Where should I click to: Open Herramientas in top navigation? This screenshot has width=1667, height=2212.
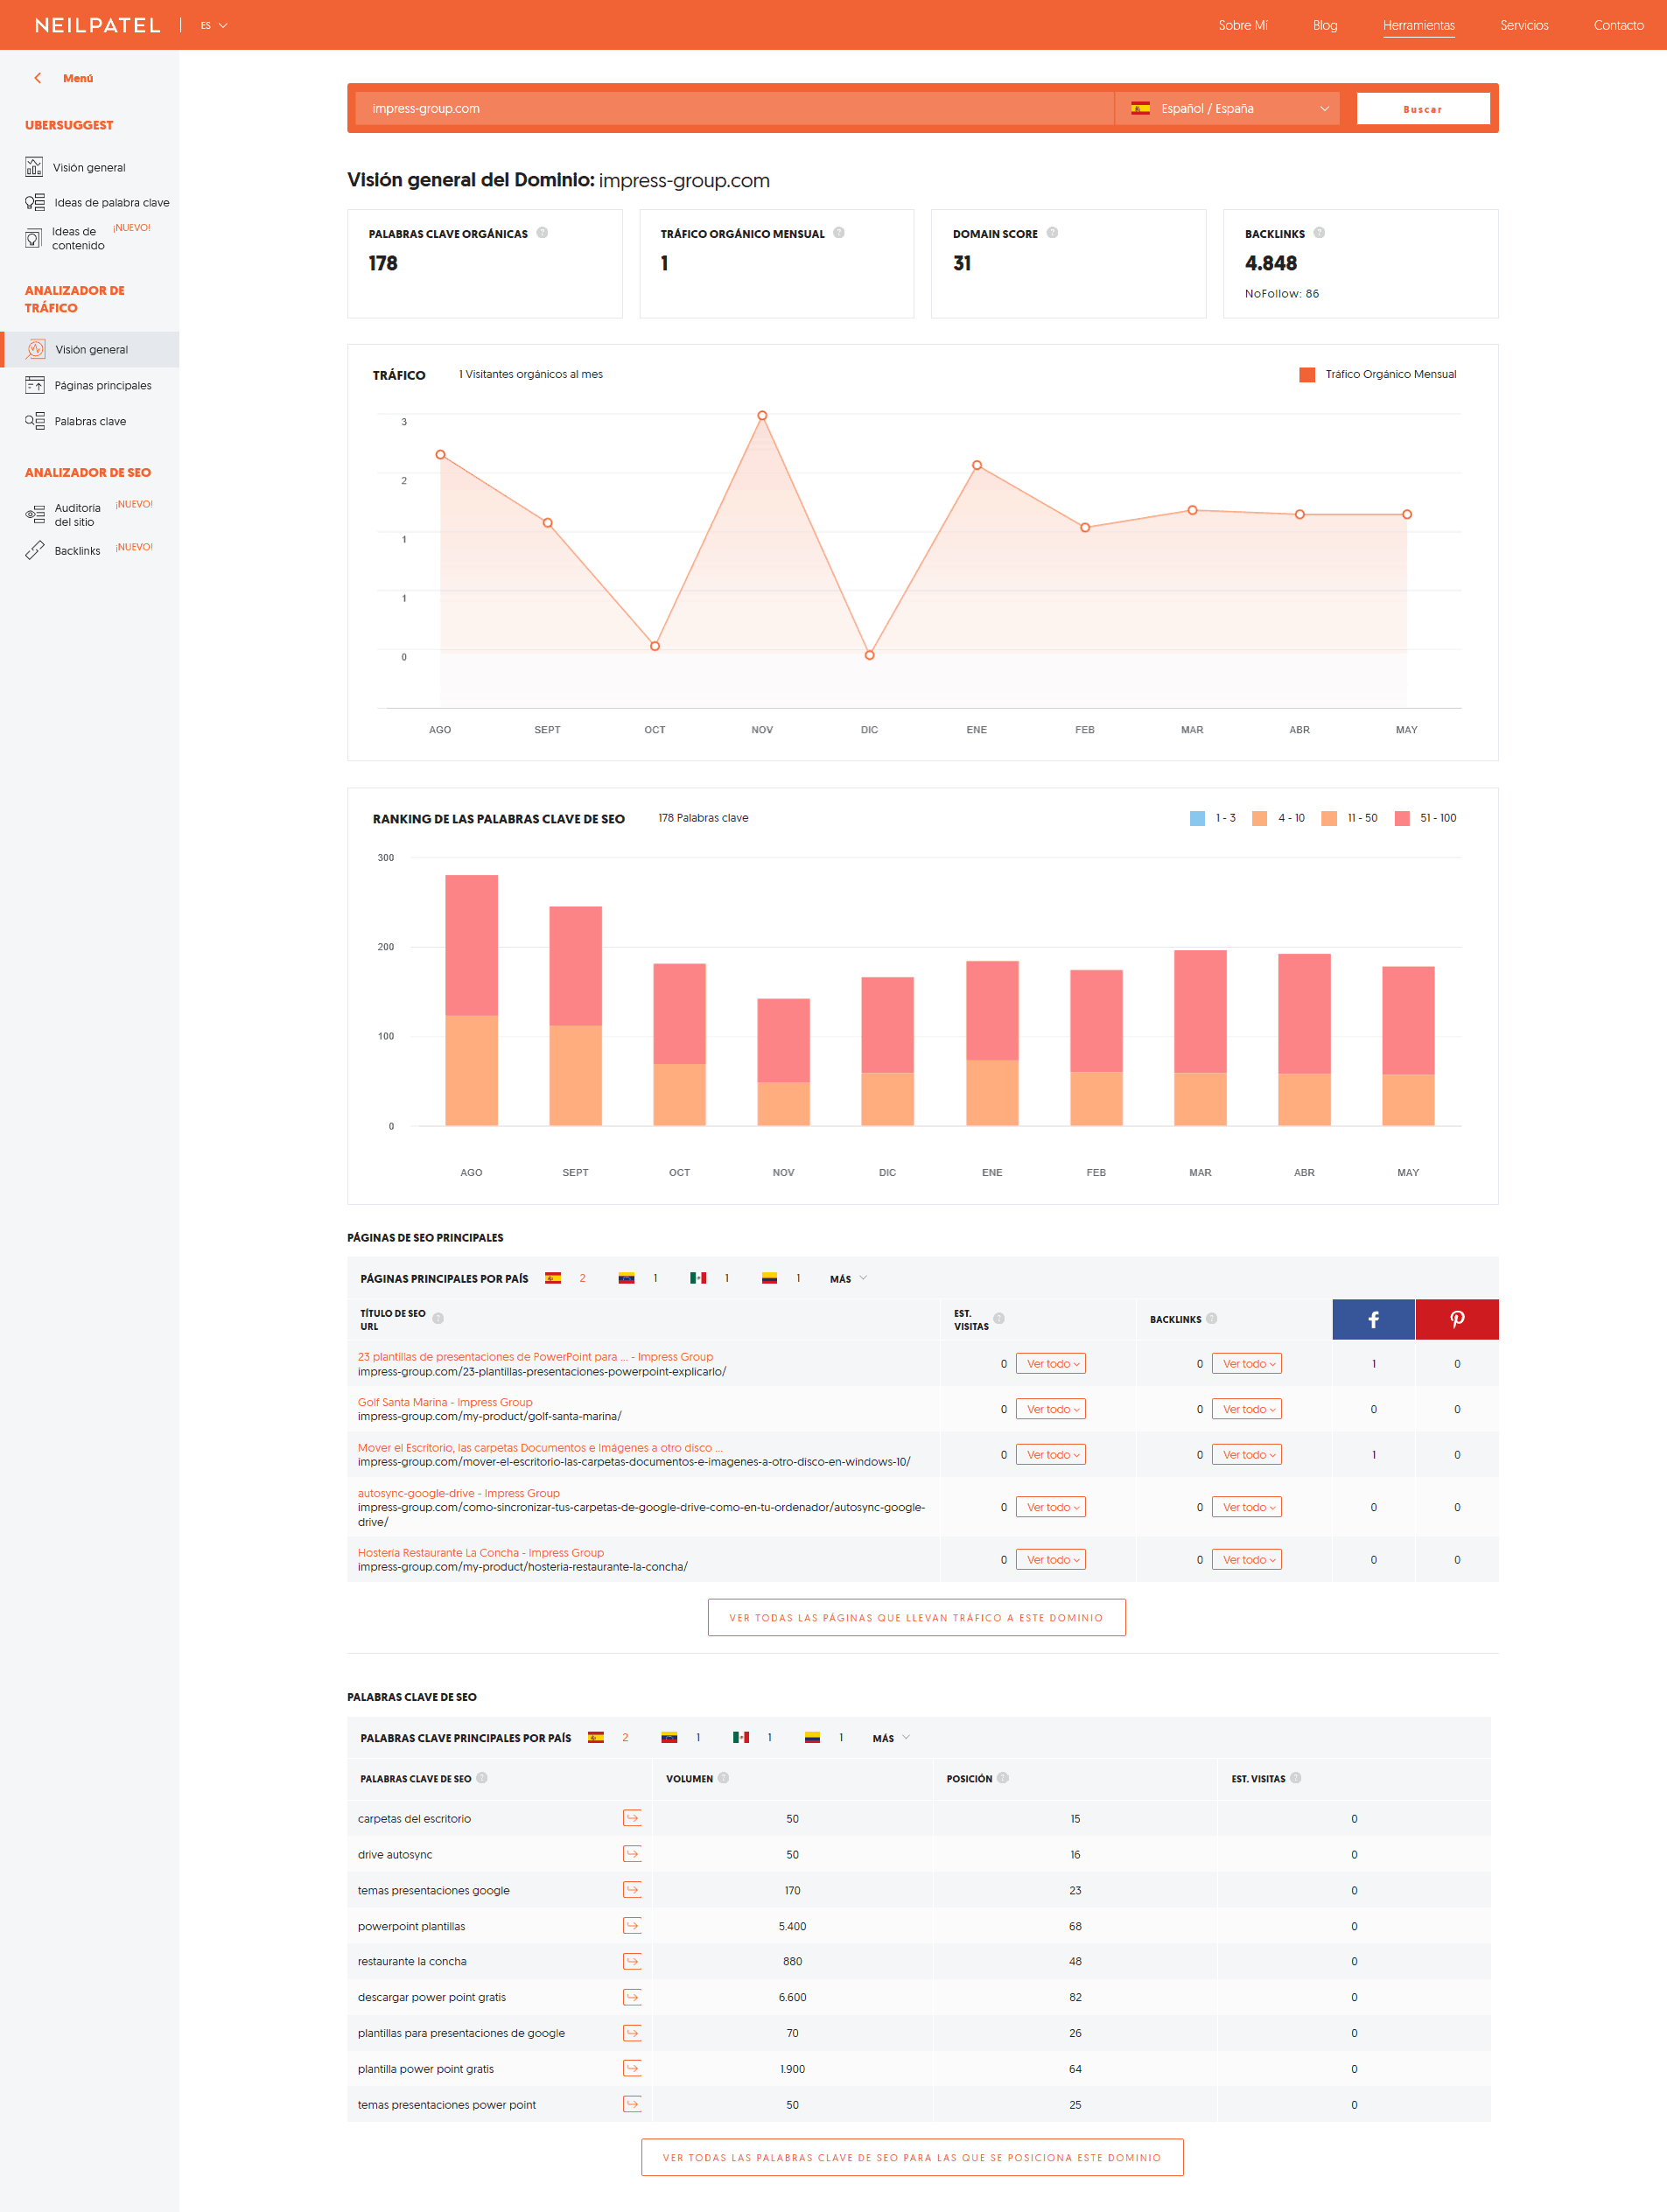tap(1418, 25)
